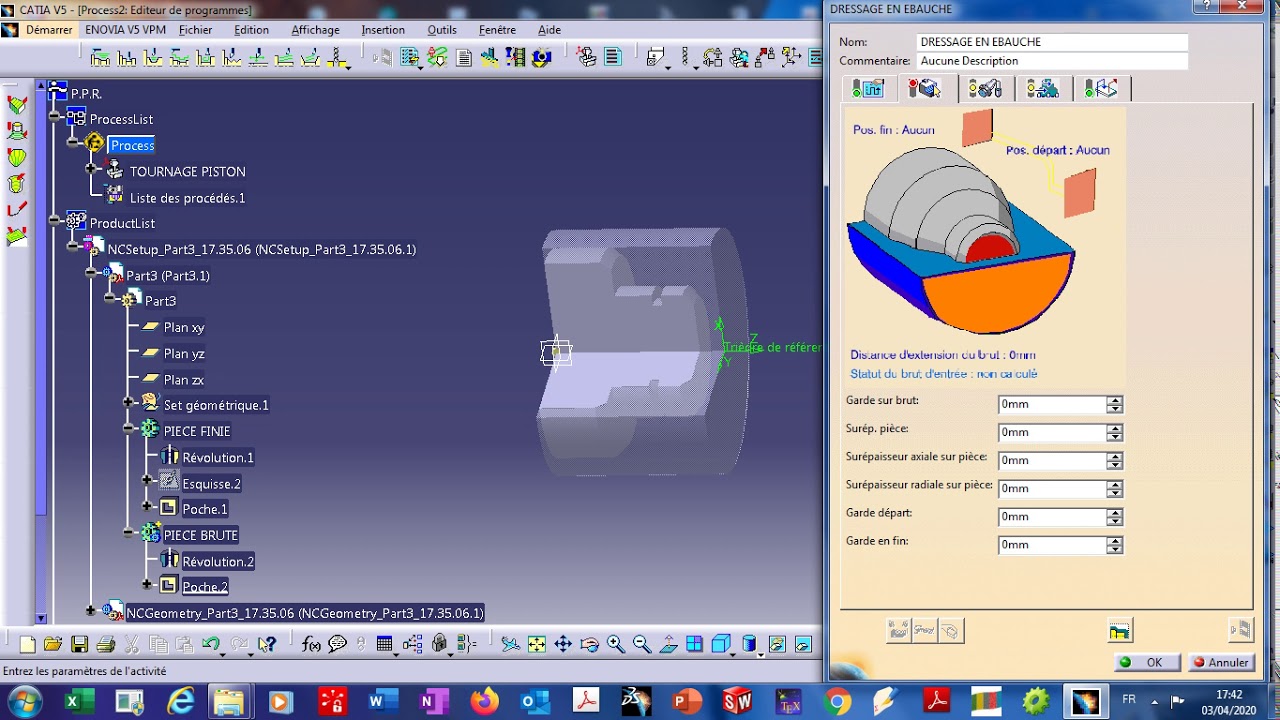The width and height of the screenshot is (1280, 720).
Task: Click the Surép. pièce value field
Action: [1052, 432]
